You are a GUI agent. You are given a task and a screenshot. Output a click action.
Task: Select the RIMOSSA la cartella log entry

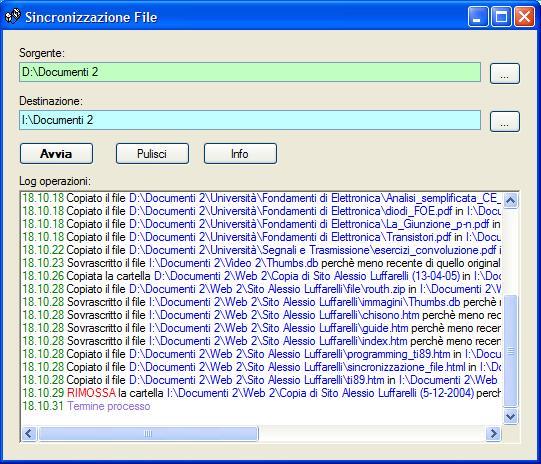tap(261, 393)
